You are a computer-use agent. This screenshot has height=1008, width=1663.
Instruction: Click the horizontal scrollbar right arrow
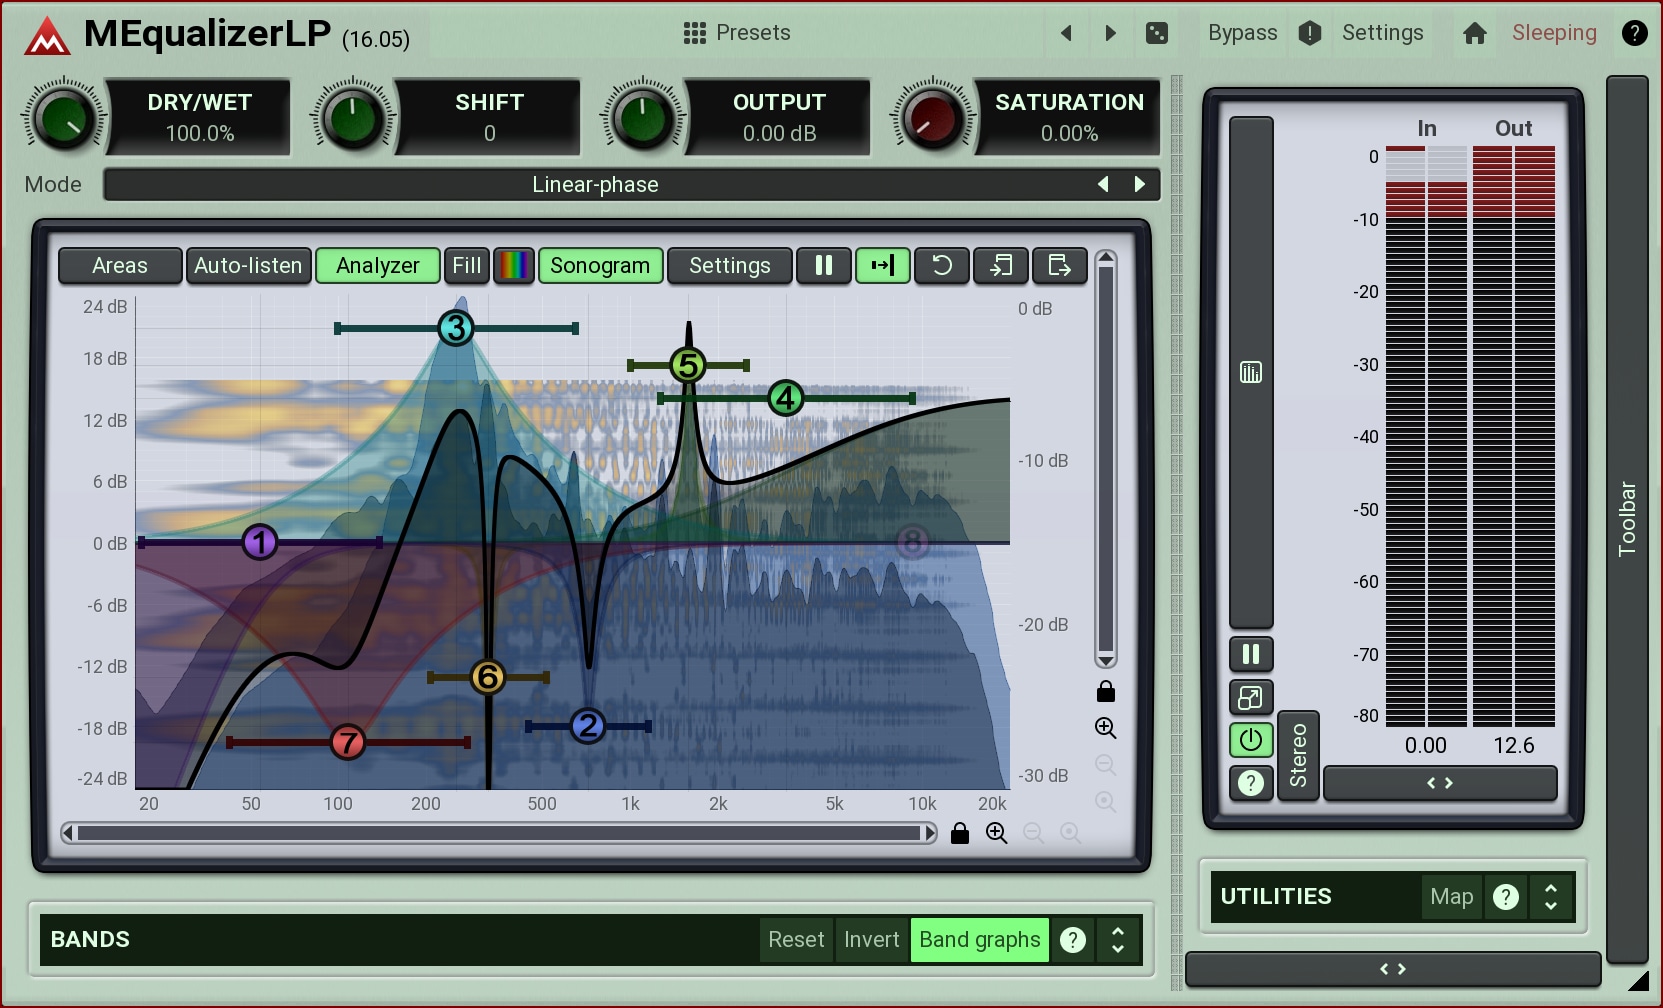tap(930, 833)
